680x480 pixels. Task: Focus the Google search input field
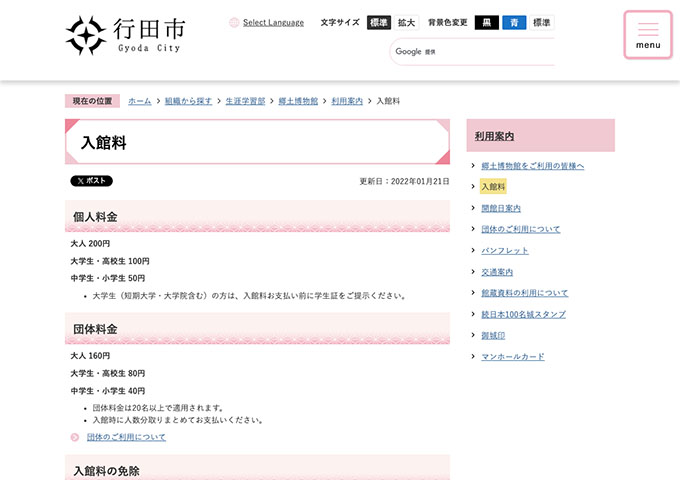pyautogui.click(x=473, y=52)
